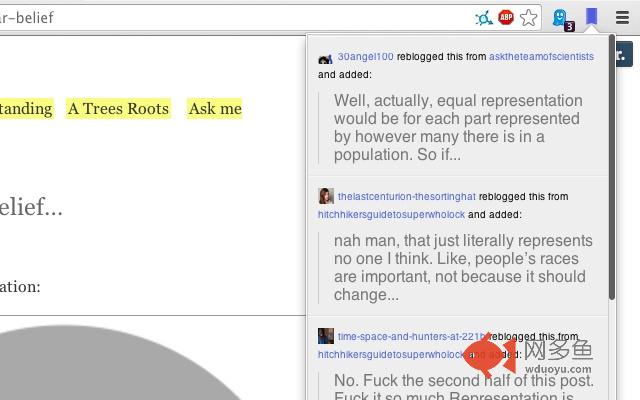The width and height of the screenshot is (640, 400).
Task: Open the 'Ask me' page link
Action: tap(215, 109)
